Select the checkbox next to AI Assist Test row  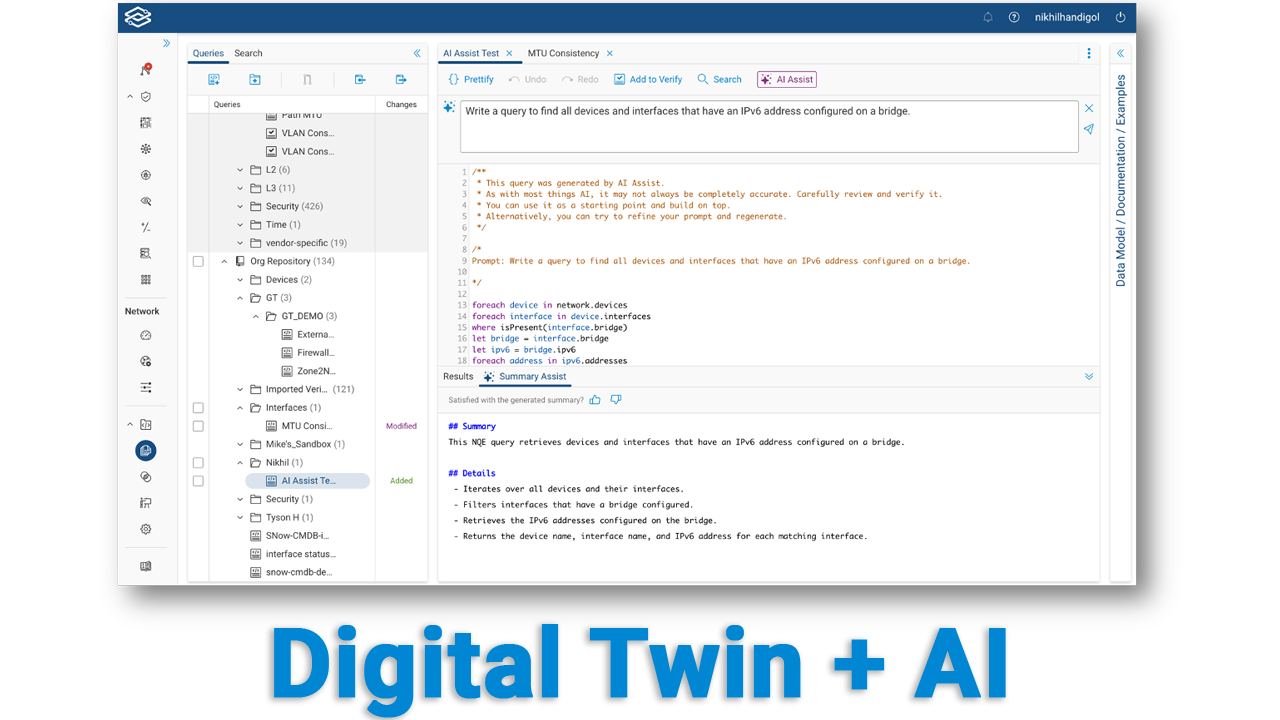198,481
